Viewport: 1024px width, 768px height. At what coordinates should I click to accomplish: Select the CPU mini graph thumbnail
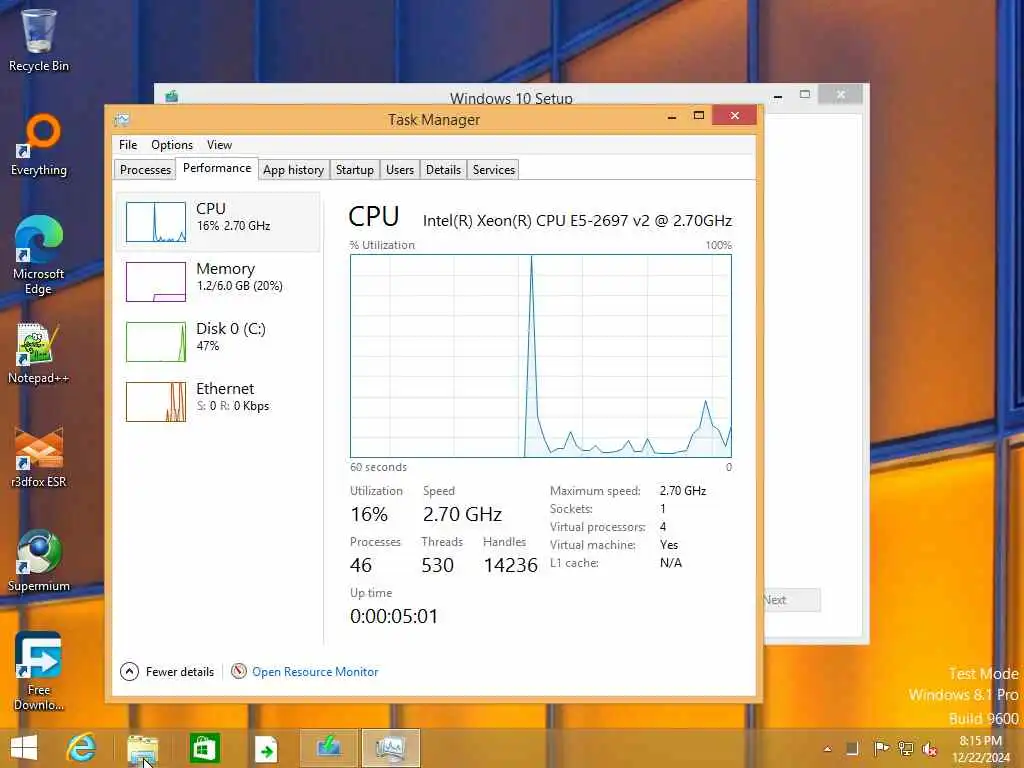(x=155, y=222)
